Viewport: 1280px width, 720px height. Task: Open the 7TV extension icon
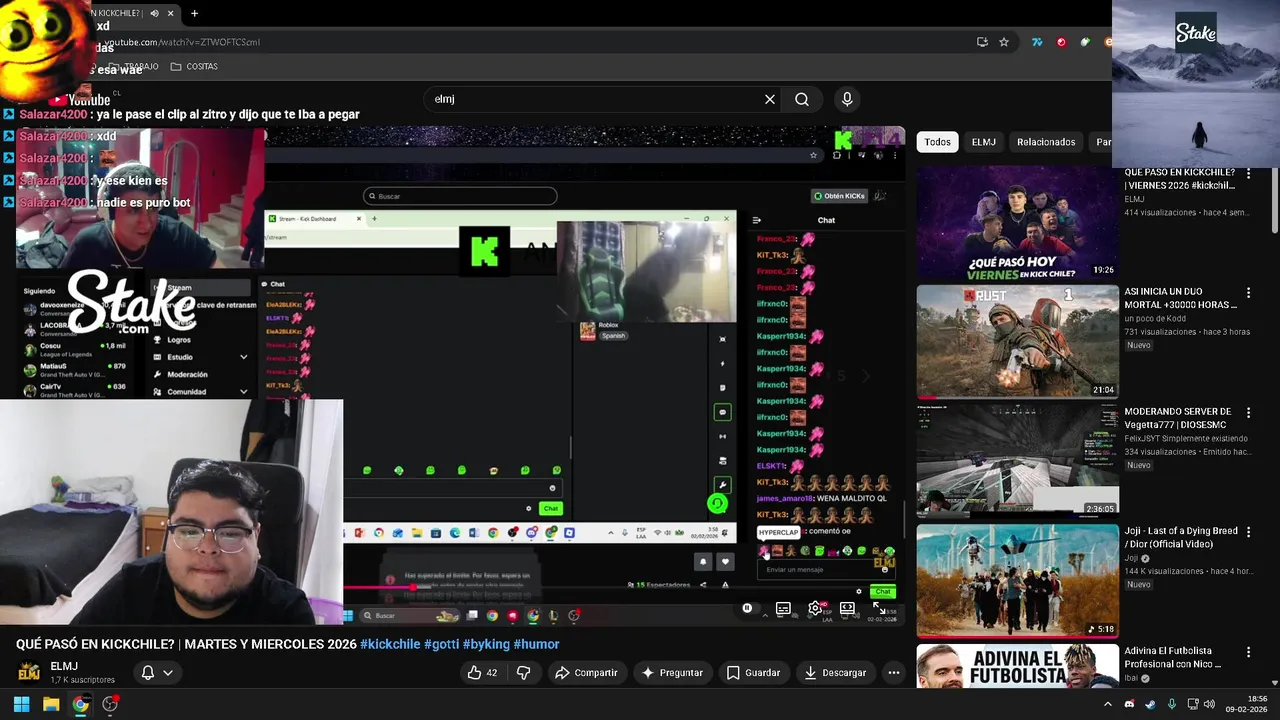tap(1037, 42)
